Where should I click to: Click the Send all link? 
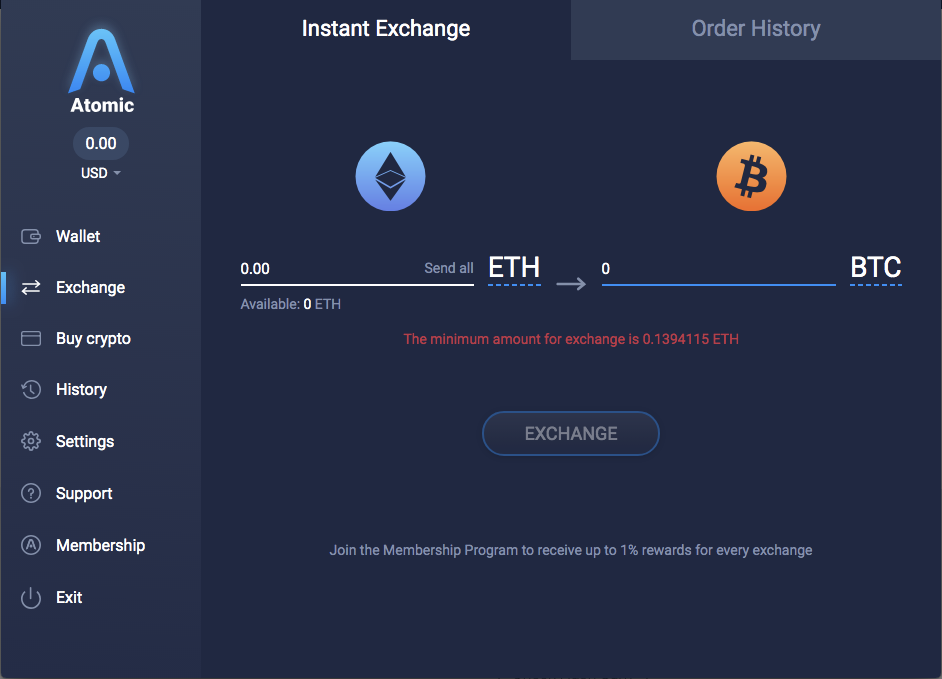tap(448, 268)
